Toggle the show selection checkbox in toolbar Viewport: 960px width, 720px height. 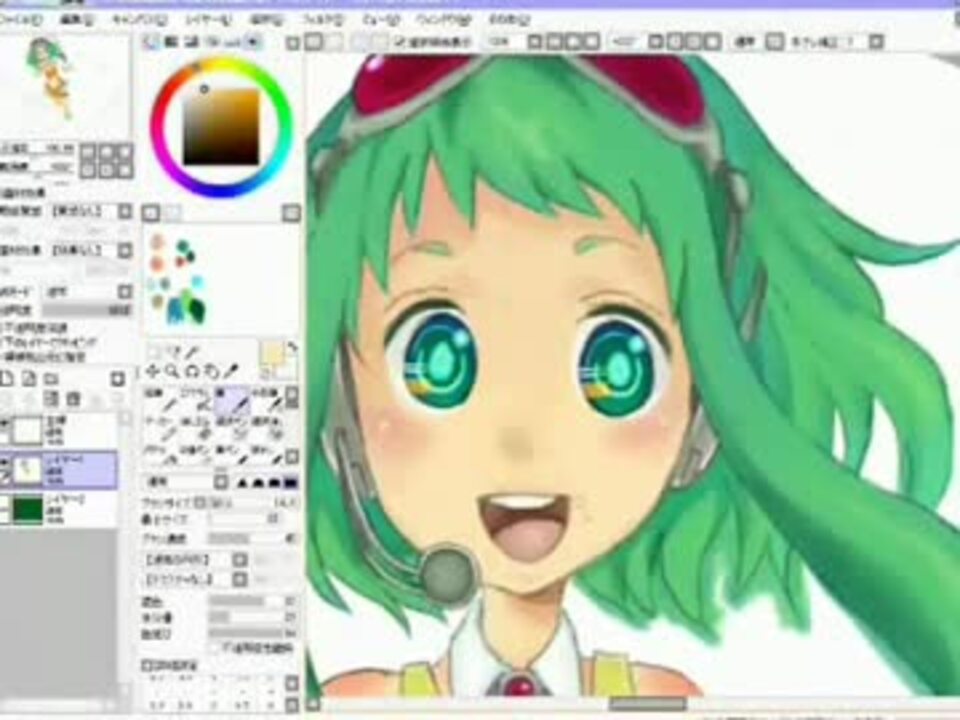401,42
